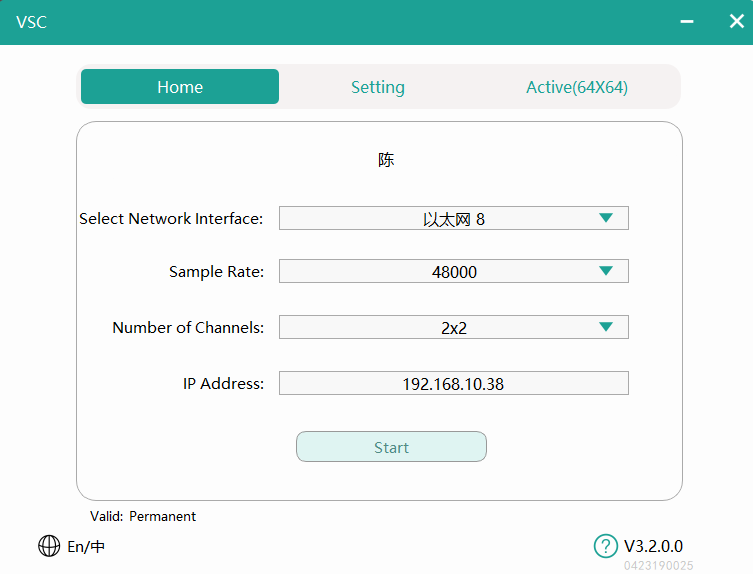
Task: Open help via question mark icon
Action: coord(606,546)
